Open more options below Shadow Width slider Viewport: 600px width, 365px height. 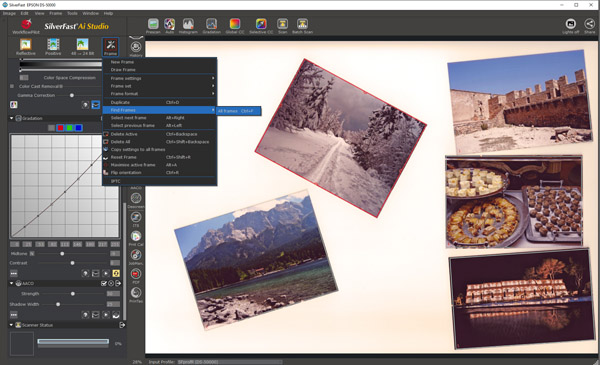pos(13,315)
